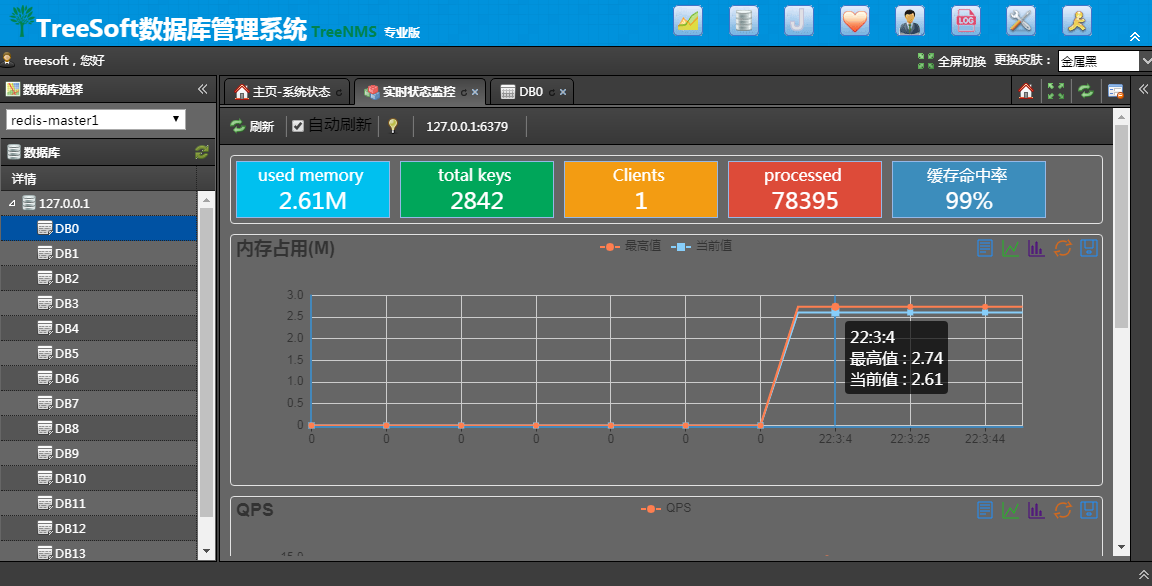This screenshot has width=1152, height=586.
Task: Collapse the 127.0.0.1 tree node
Action: pos(12,203)
